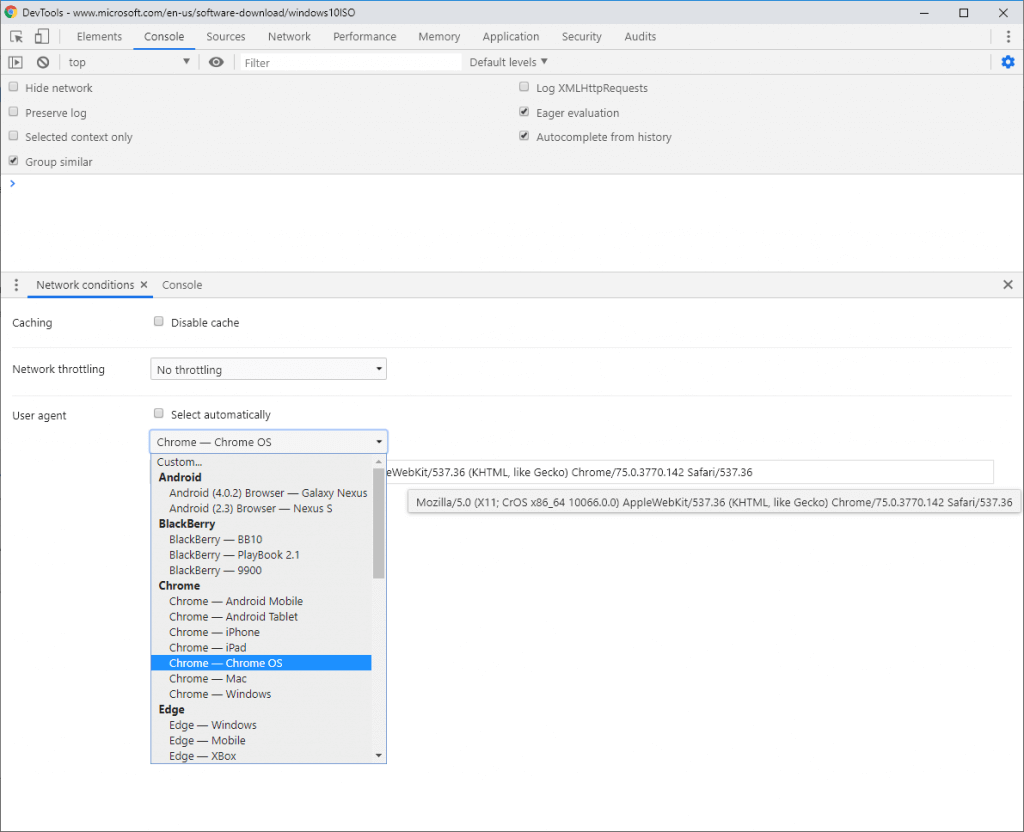Select Chrome — iPhone user agent
Image resolution: width=1024 pixels, height=832 pixels.
point(261,632)
